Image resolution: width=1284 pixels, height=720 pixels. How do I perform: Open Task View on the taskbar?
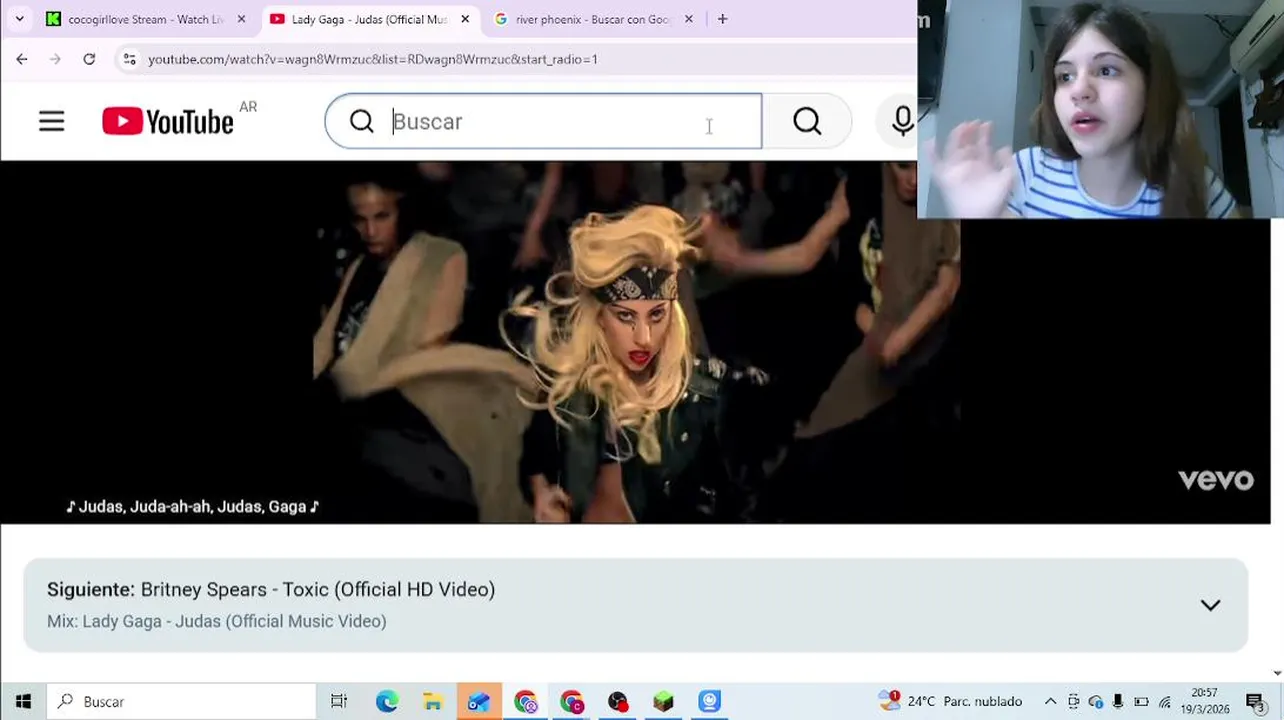tap(339, 701)
